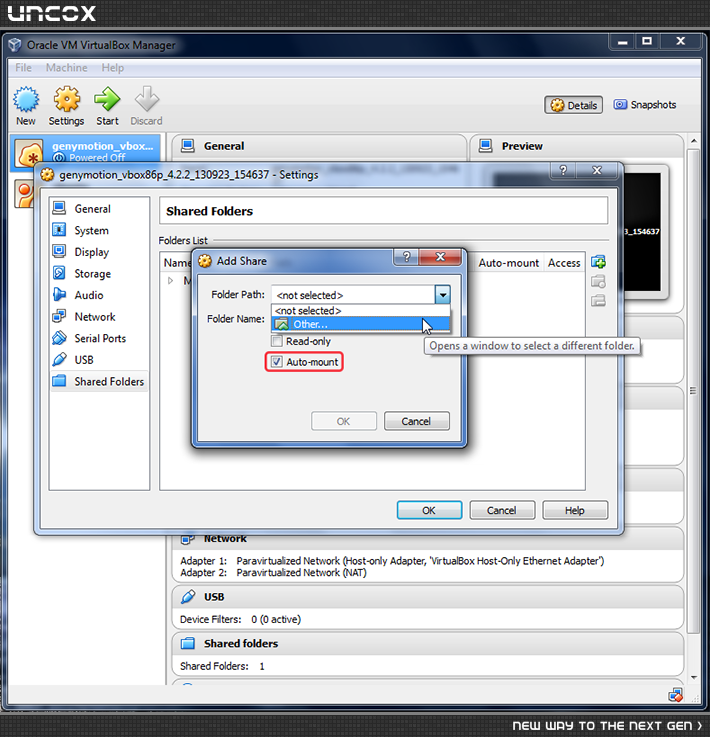The image size is (710, 737).
Task: Click the Manager's vertical scrollbar
Action: (693, 391)
